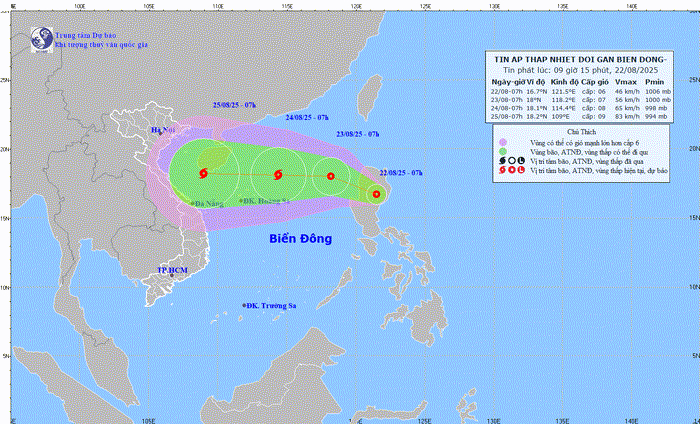Click the Hà Nội city dot

160,133
